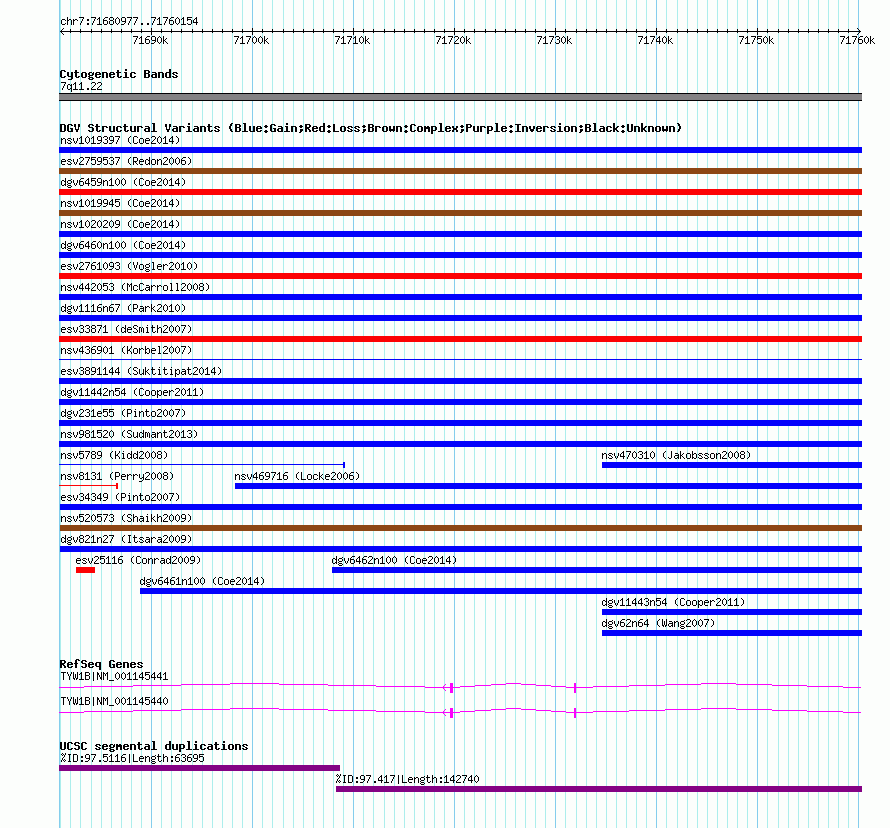
Task: Click the 71690k ruler tick label
Action: click(x=150, y=40)
